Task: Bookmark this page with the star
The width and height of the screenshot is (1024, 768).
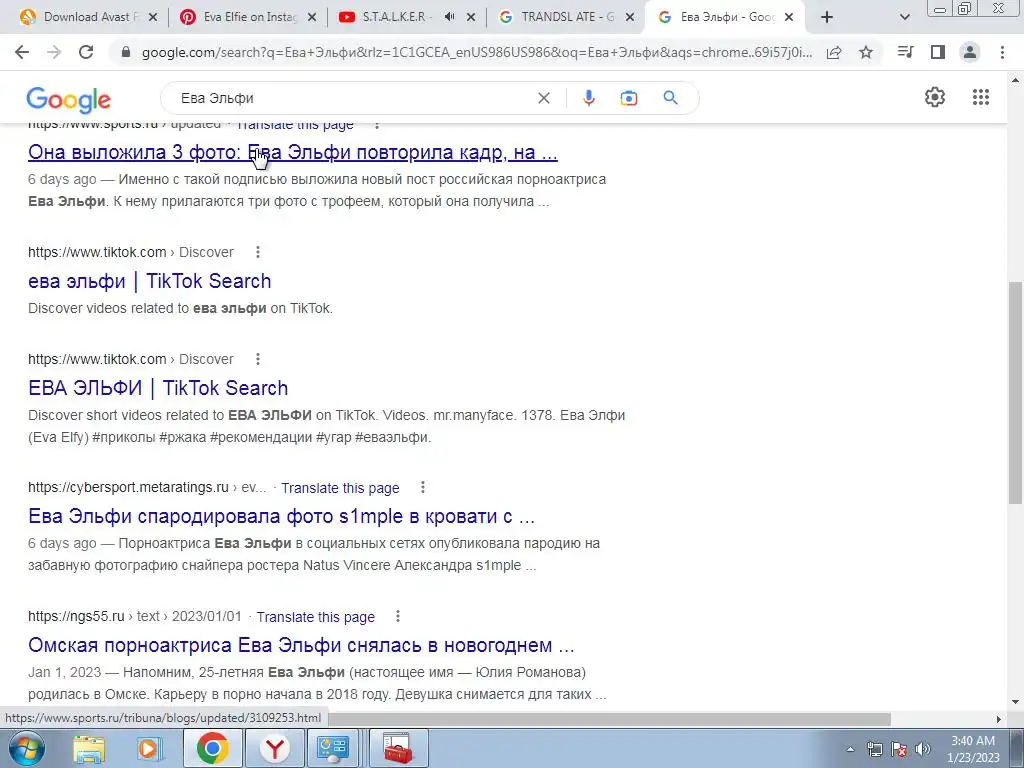Action: [x=866, y=52]
